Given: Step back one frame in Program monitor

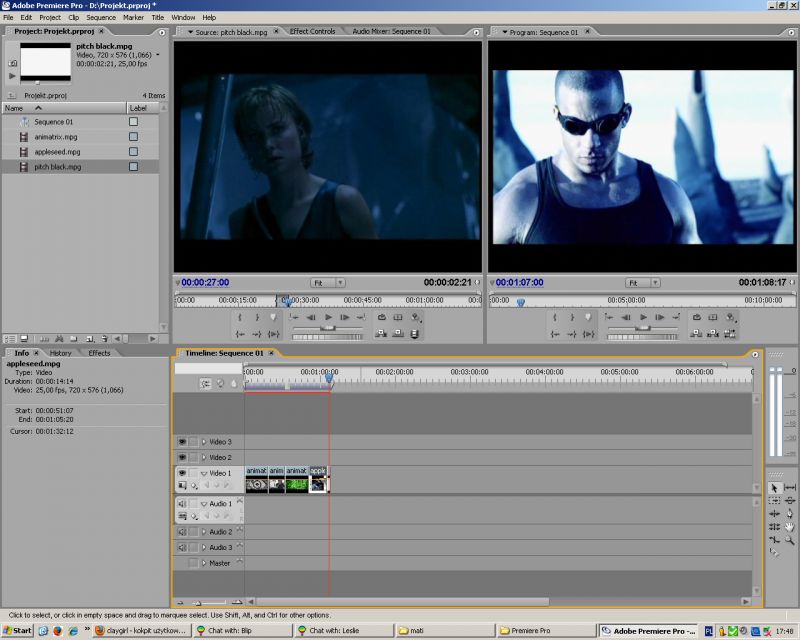Looking at the screenshot, I should coord(626,317).
